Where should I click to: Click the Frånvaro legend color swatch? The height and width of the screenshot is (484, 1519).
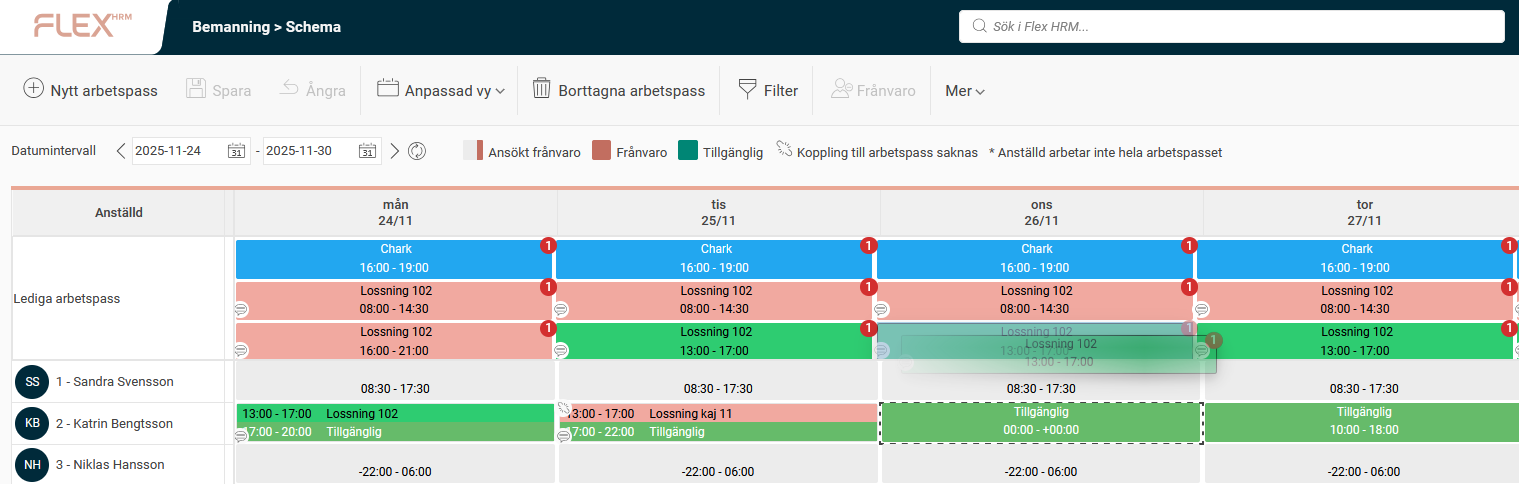coord(601,151)
